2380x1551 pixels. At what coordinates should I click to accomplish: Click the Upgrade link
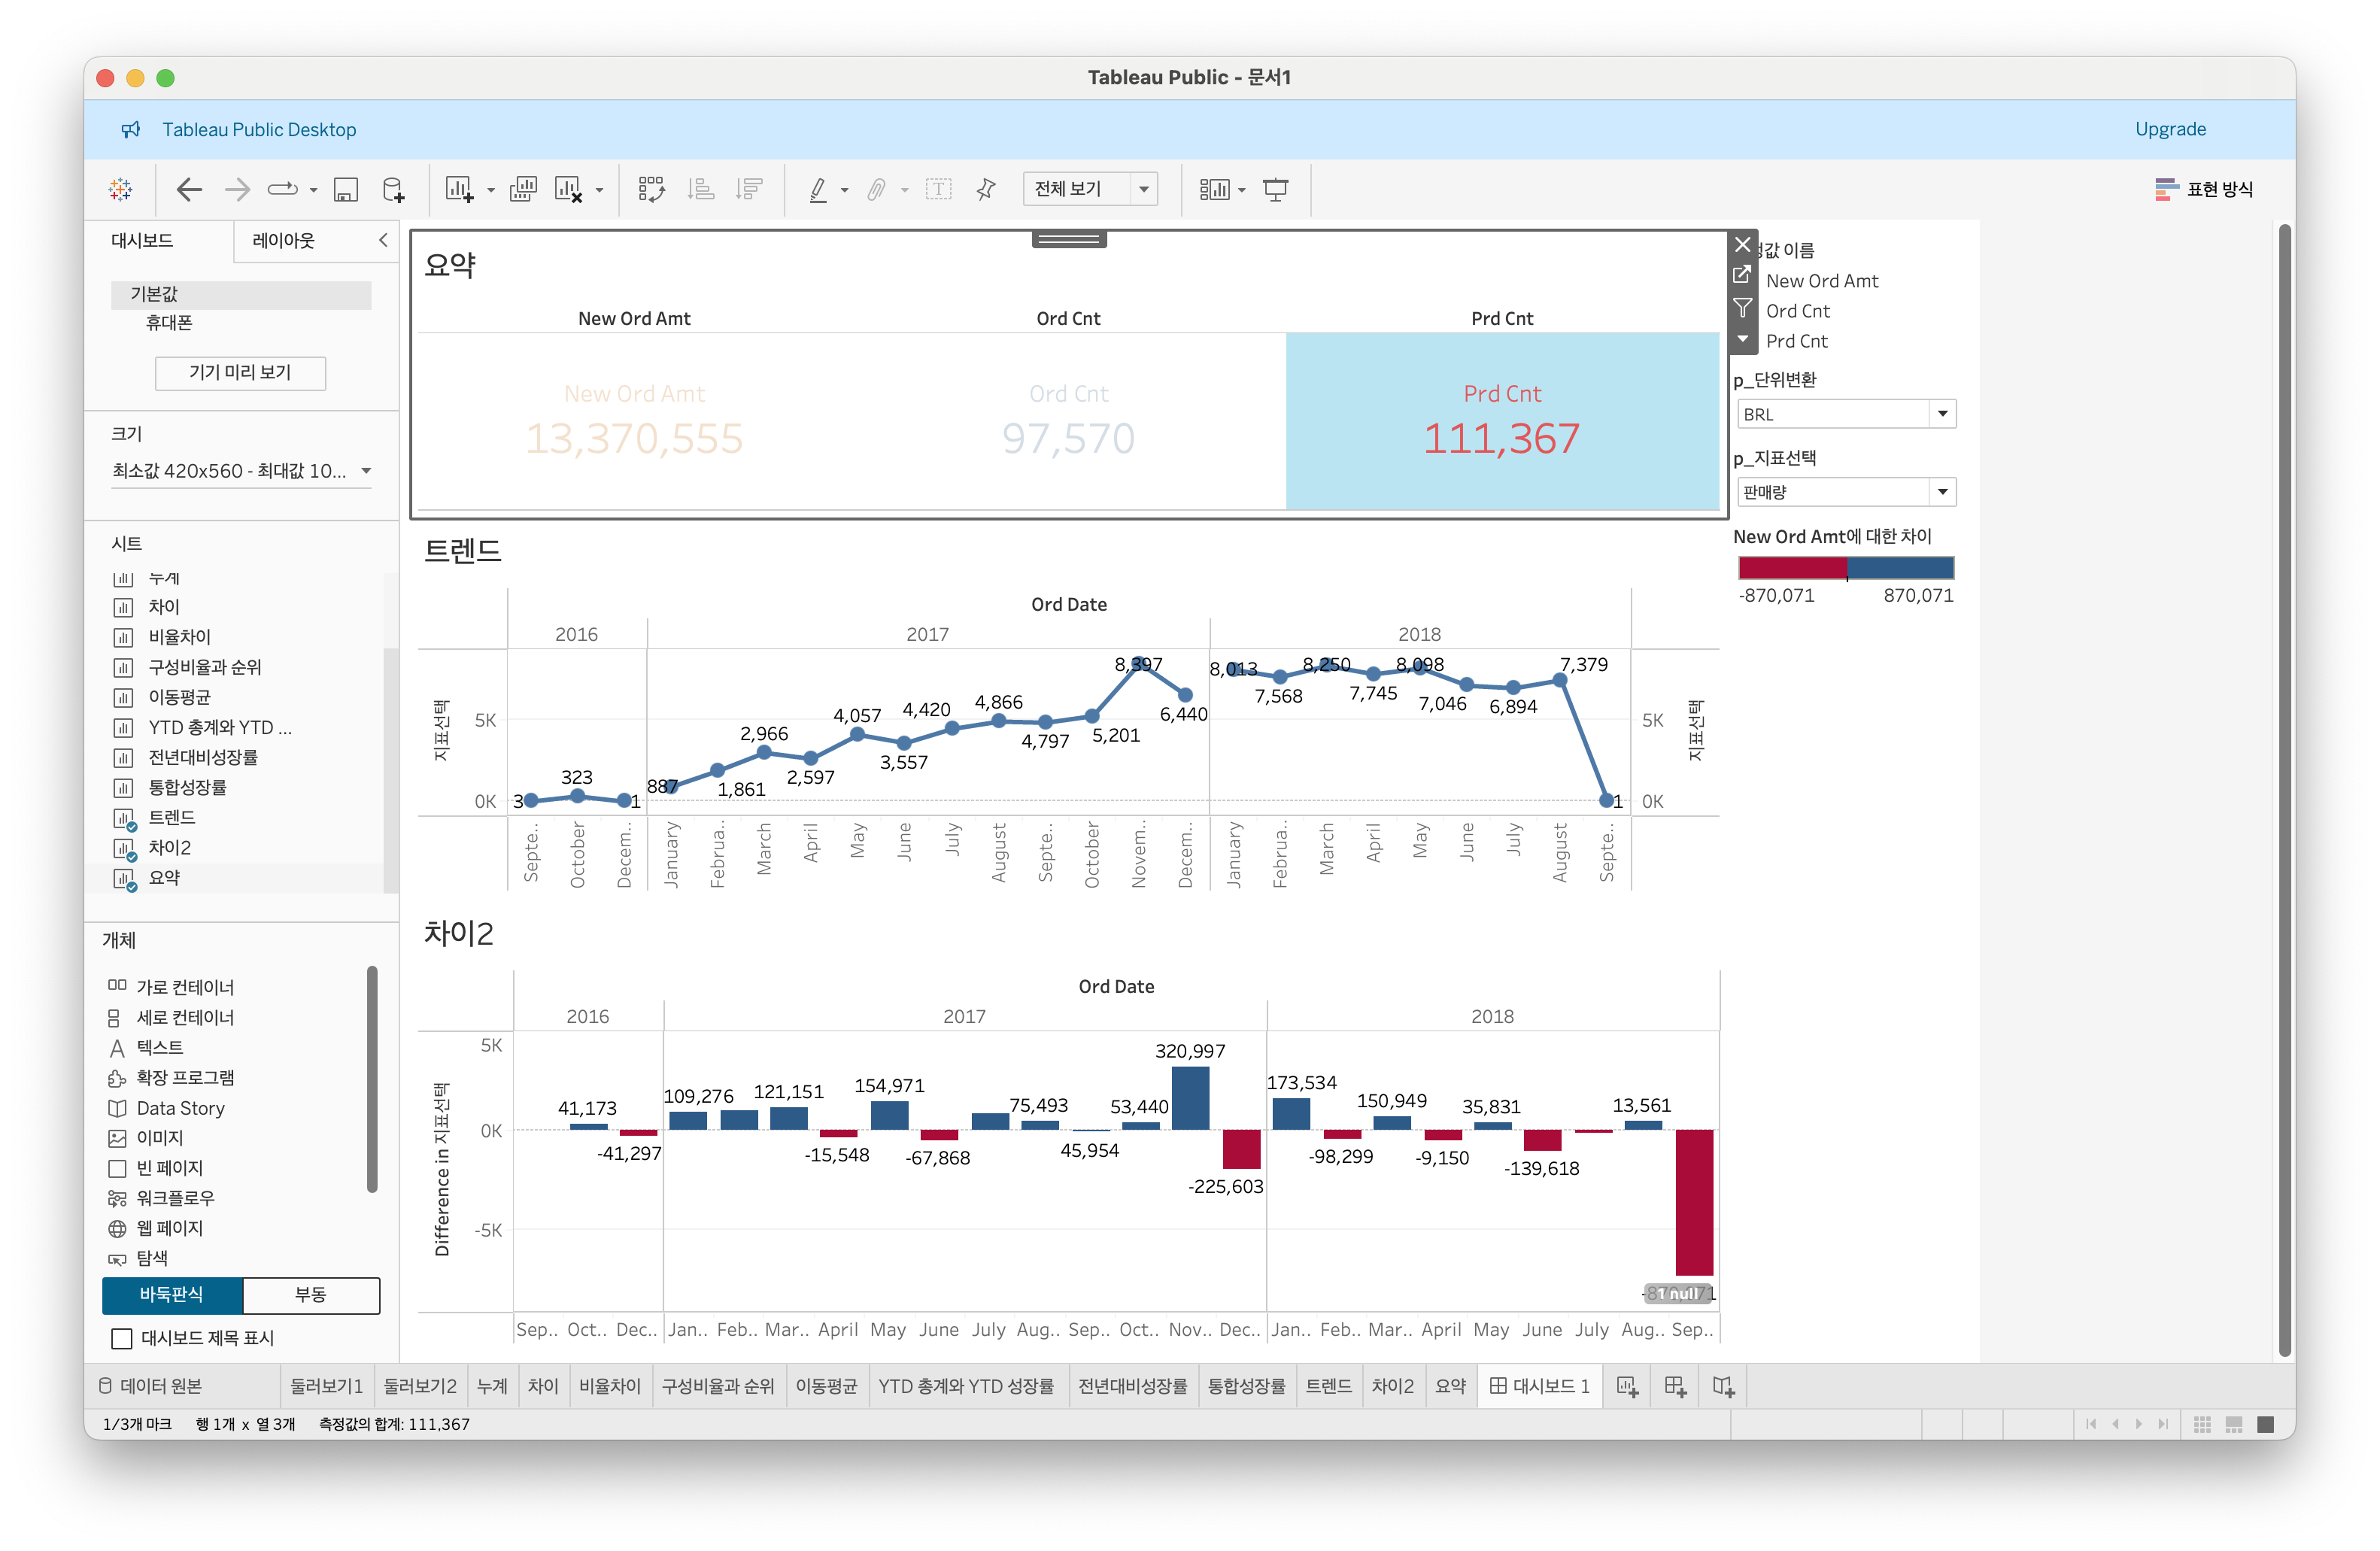point(2170,129)
